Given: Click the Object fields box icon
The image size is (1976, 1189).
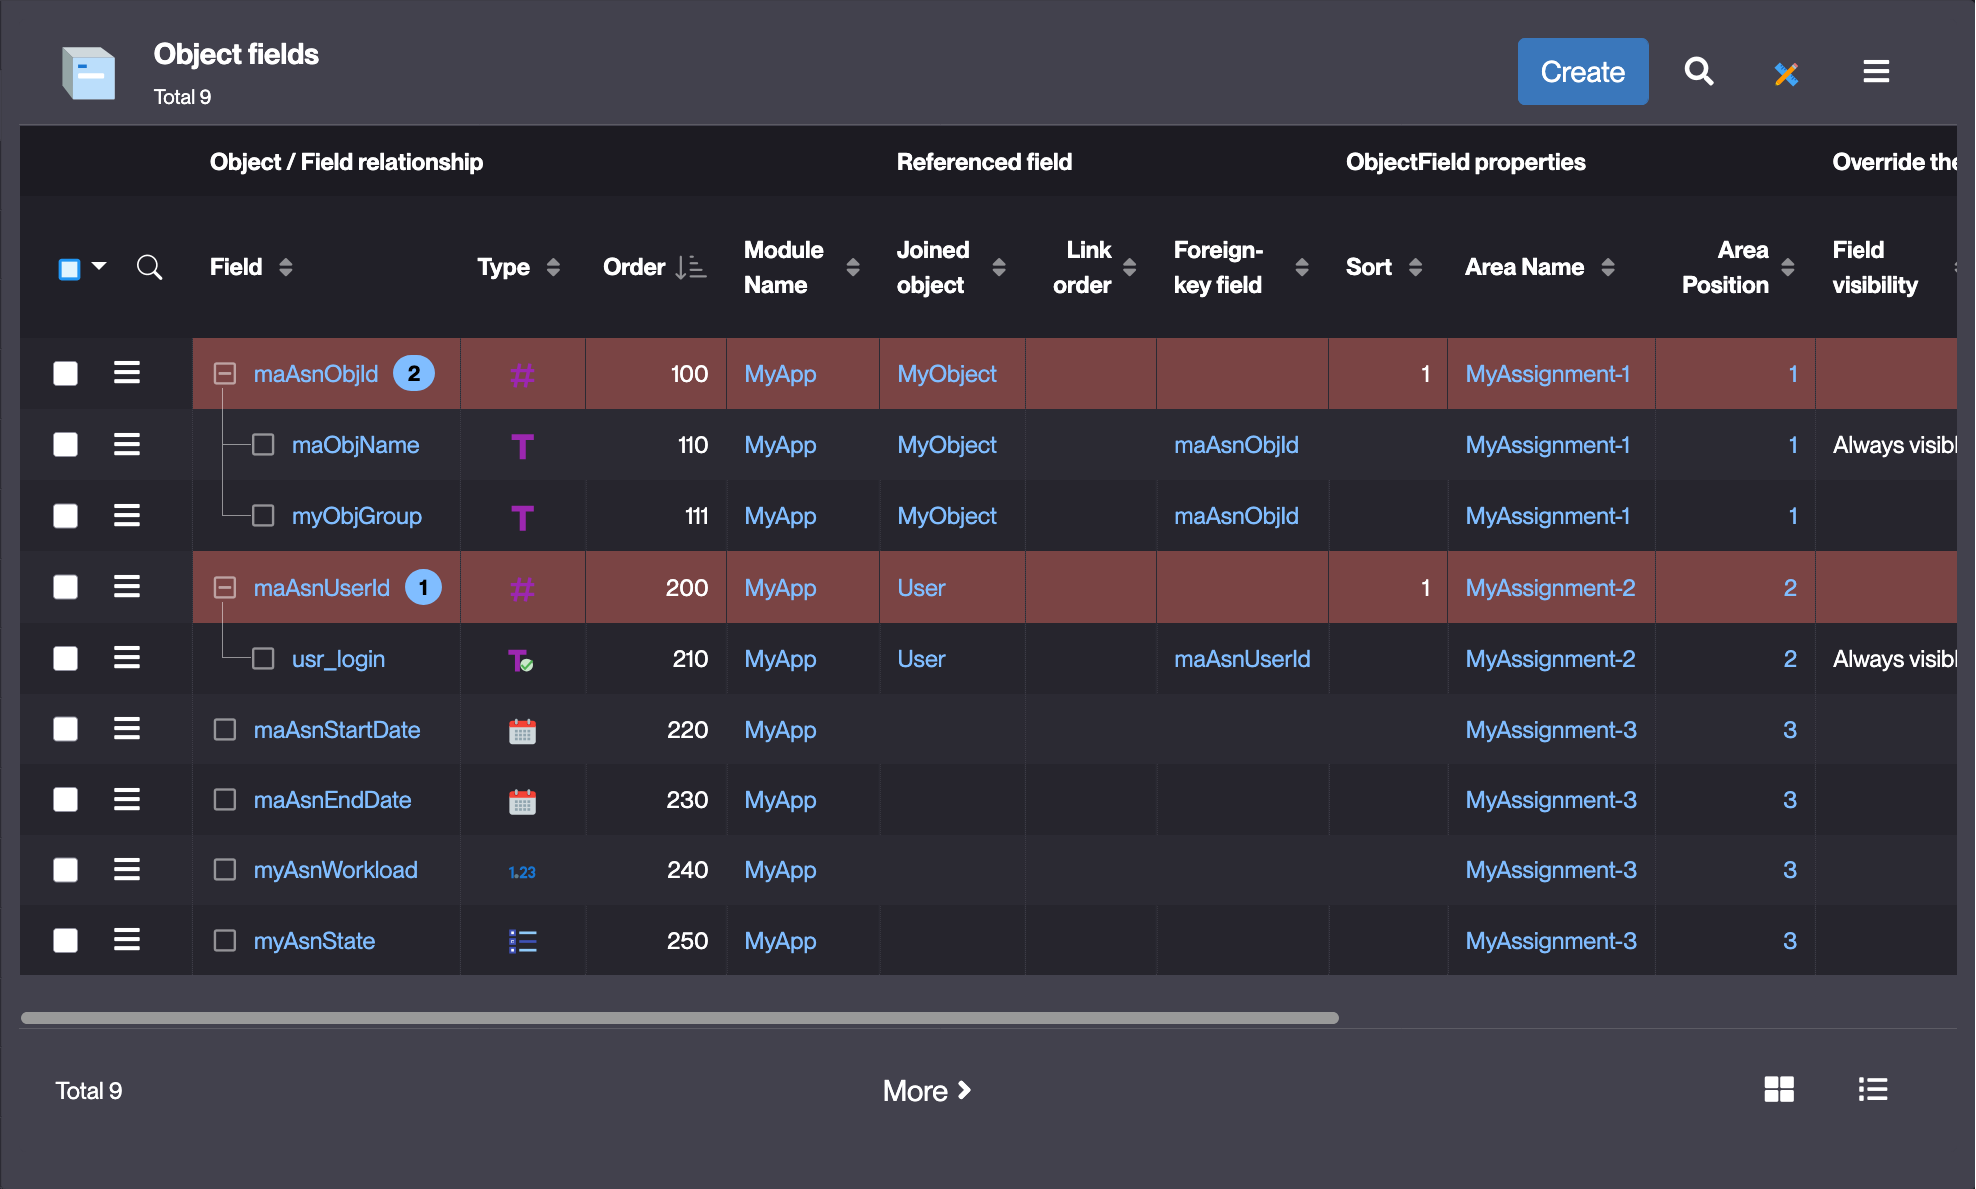Looking at the screenshot, I should pos(88,73).
